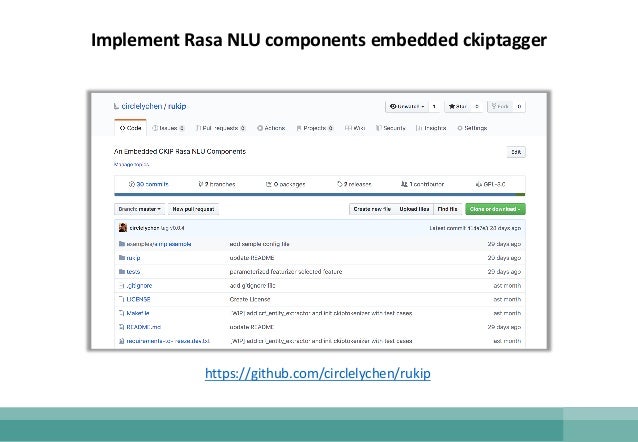Click the New pull request button
Screen dimensions: 638x442
[193, 209]
